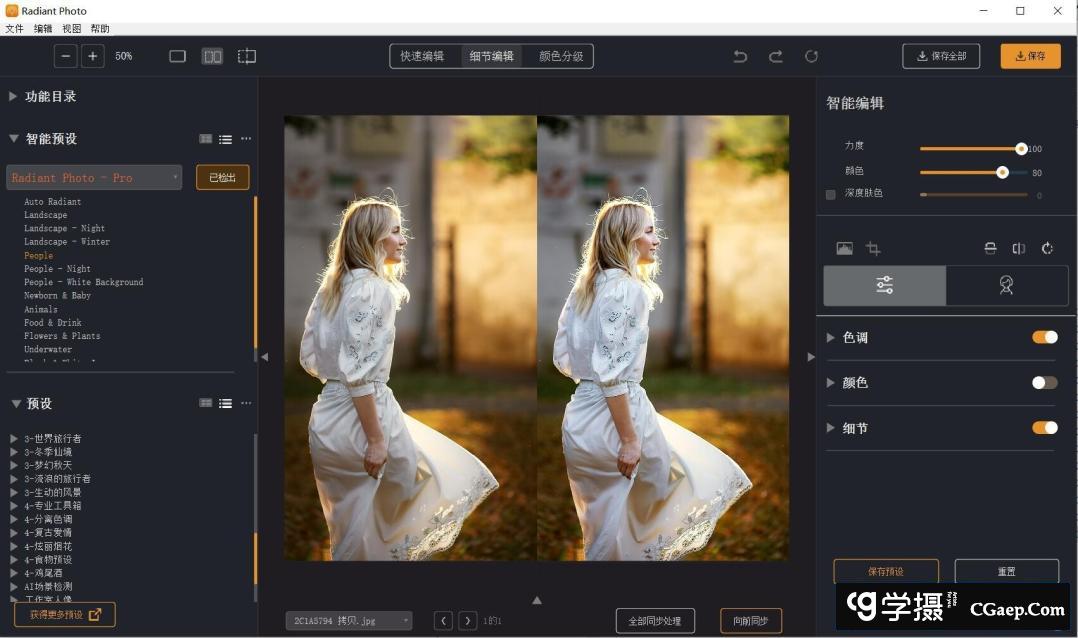Switch to single image view icon
Image resolution: width=1078 pixels, height=638 pixels.
(x=178, y=56)
